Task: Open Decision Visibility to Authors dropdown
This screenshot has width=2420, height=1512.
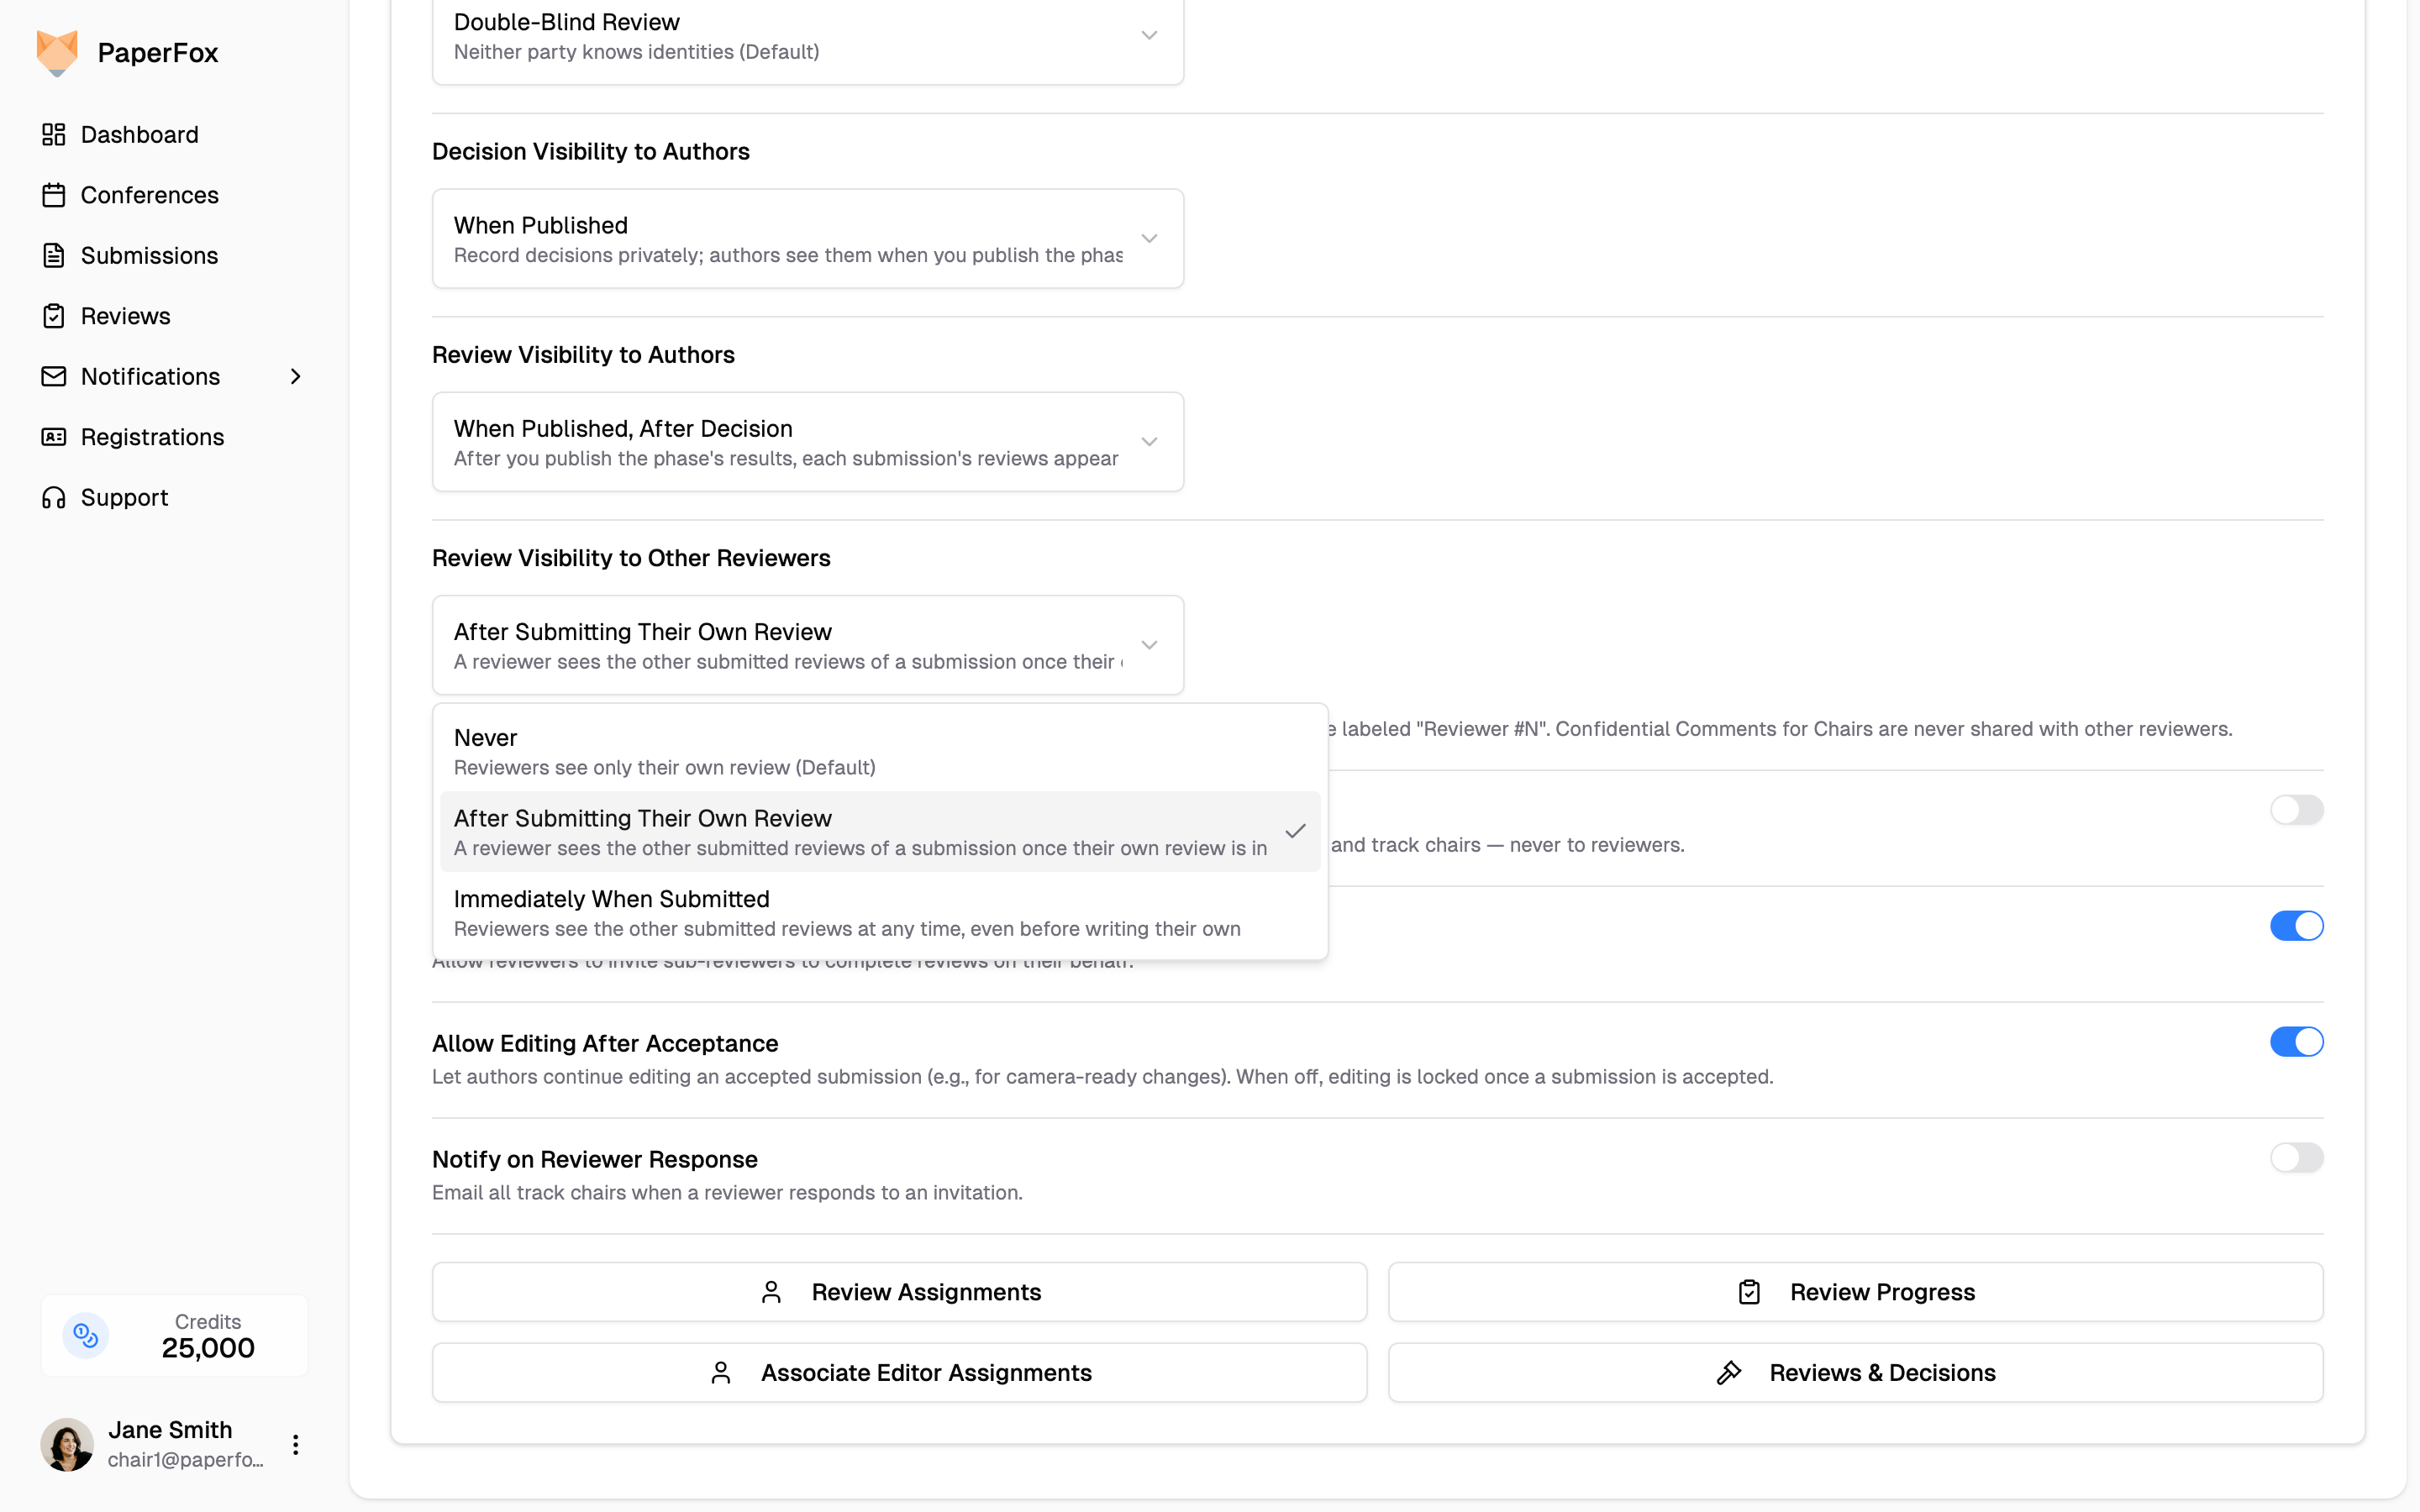Action: tap(808, 239)
